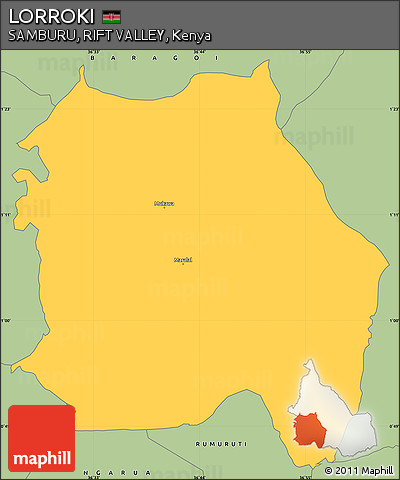400x480 pixels.
Task: Click the upper town label above Maralal
Action: [x=164, y=203]
